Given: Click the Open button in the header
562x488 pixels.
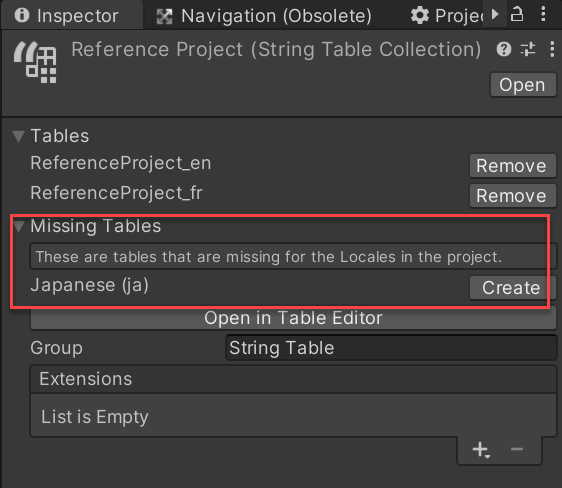Looking at the screenshot, I should [523, 85].
